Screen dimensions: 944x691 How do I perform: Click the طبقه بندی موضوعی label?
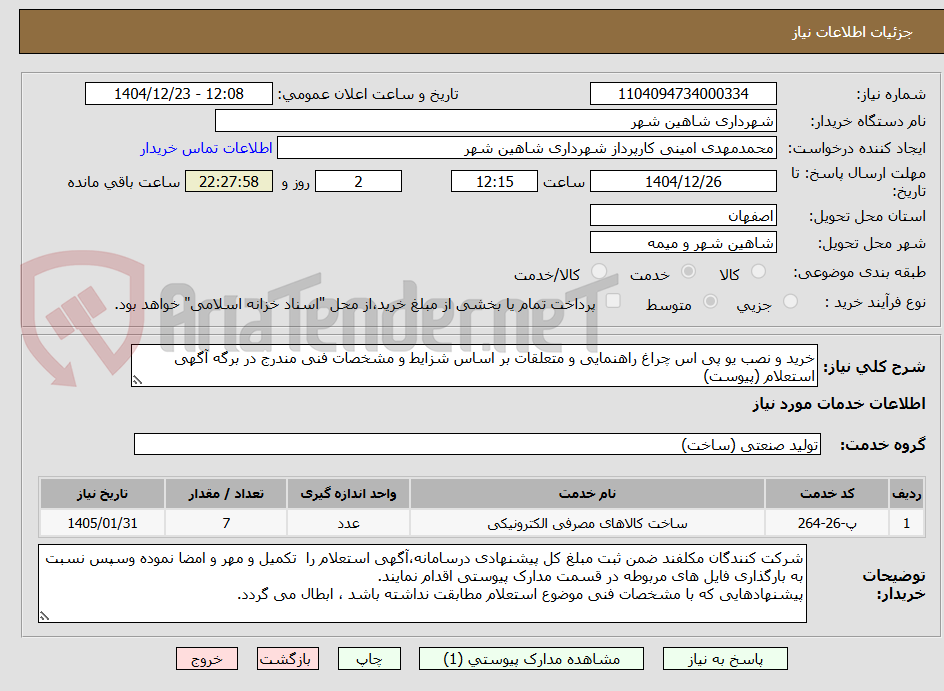[x=860, y=273]
